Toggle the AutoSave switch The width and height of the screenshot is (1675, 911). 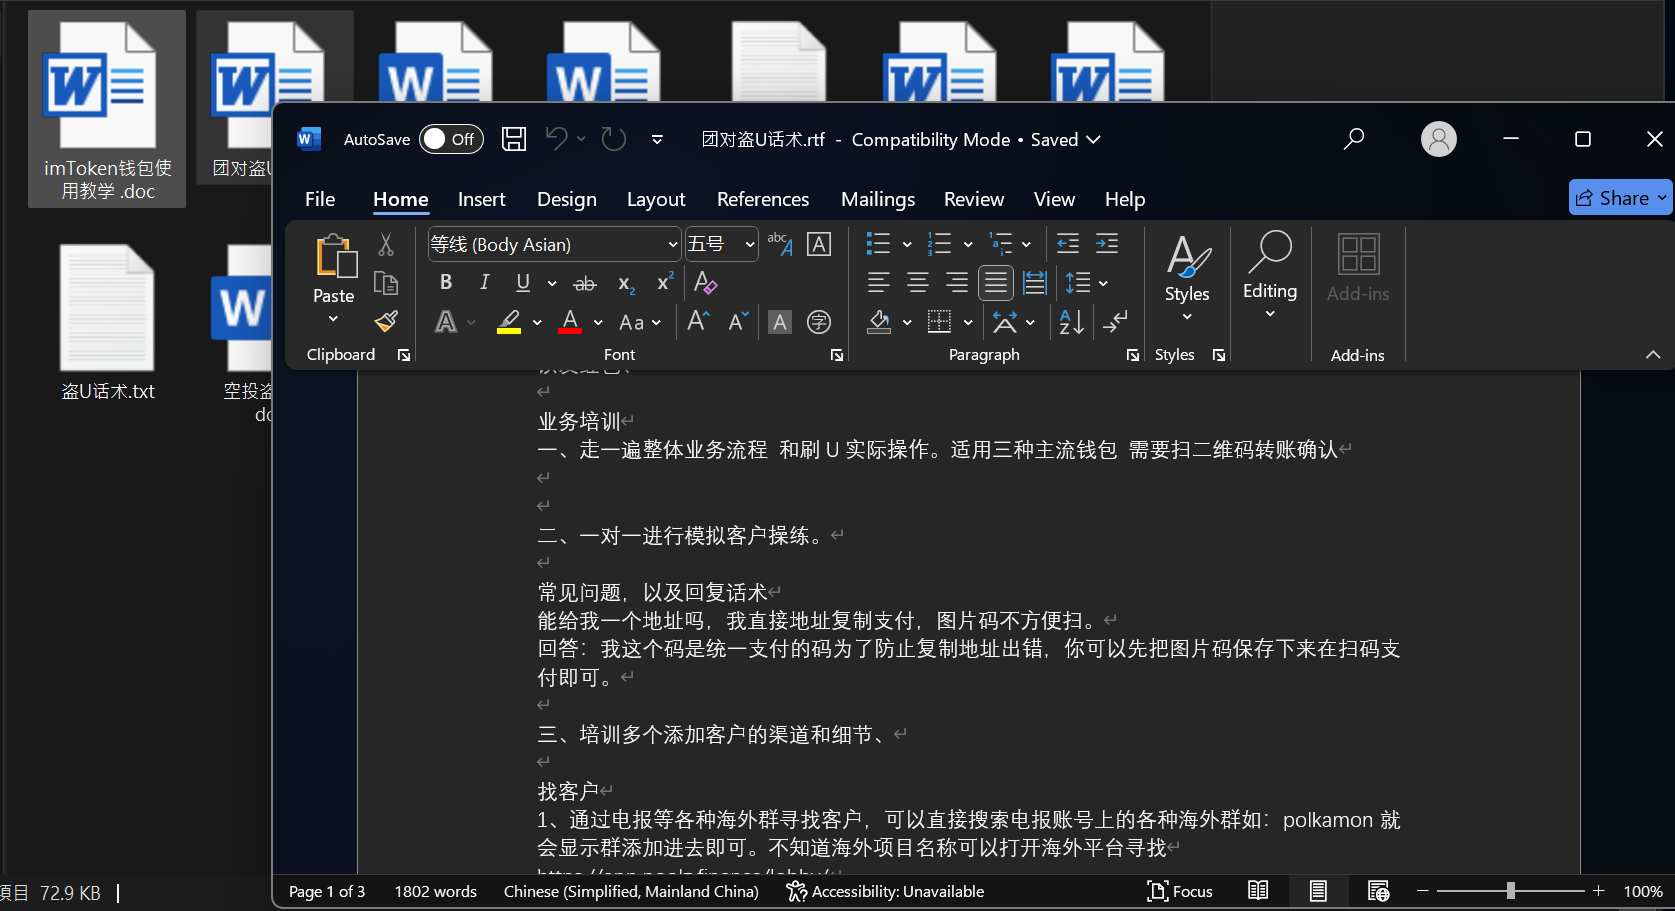point(451,139)
